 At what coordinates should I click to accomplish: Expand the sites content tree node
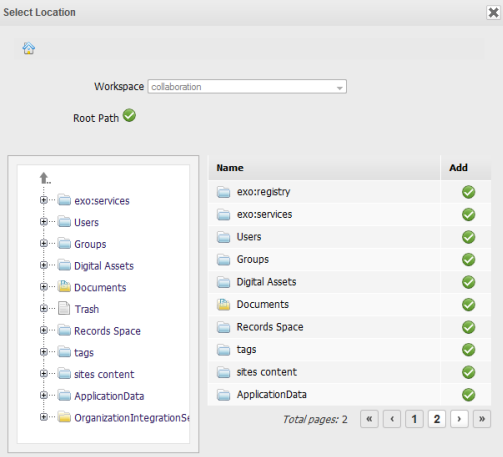(x=44, y=373)
